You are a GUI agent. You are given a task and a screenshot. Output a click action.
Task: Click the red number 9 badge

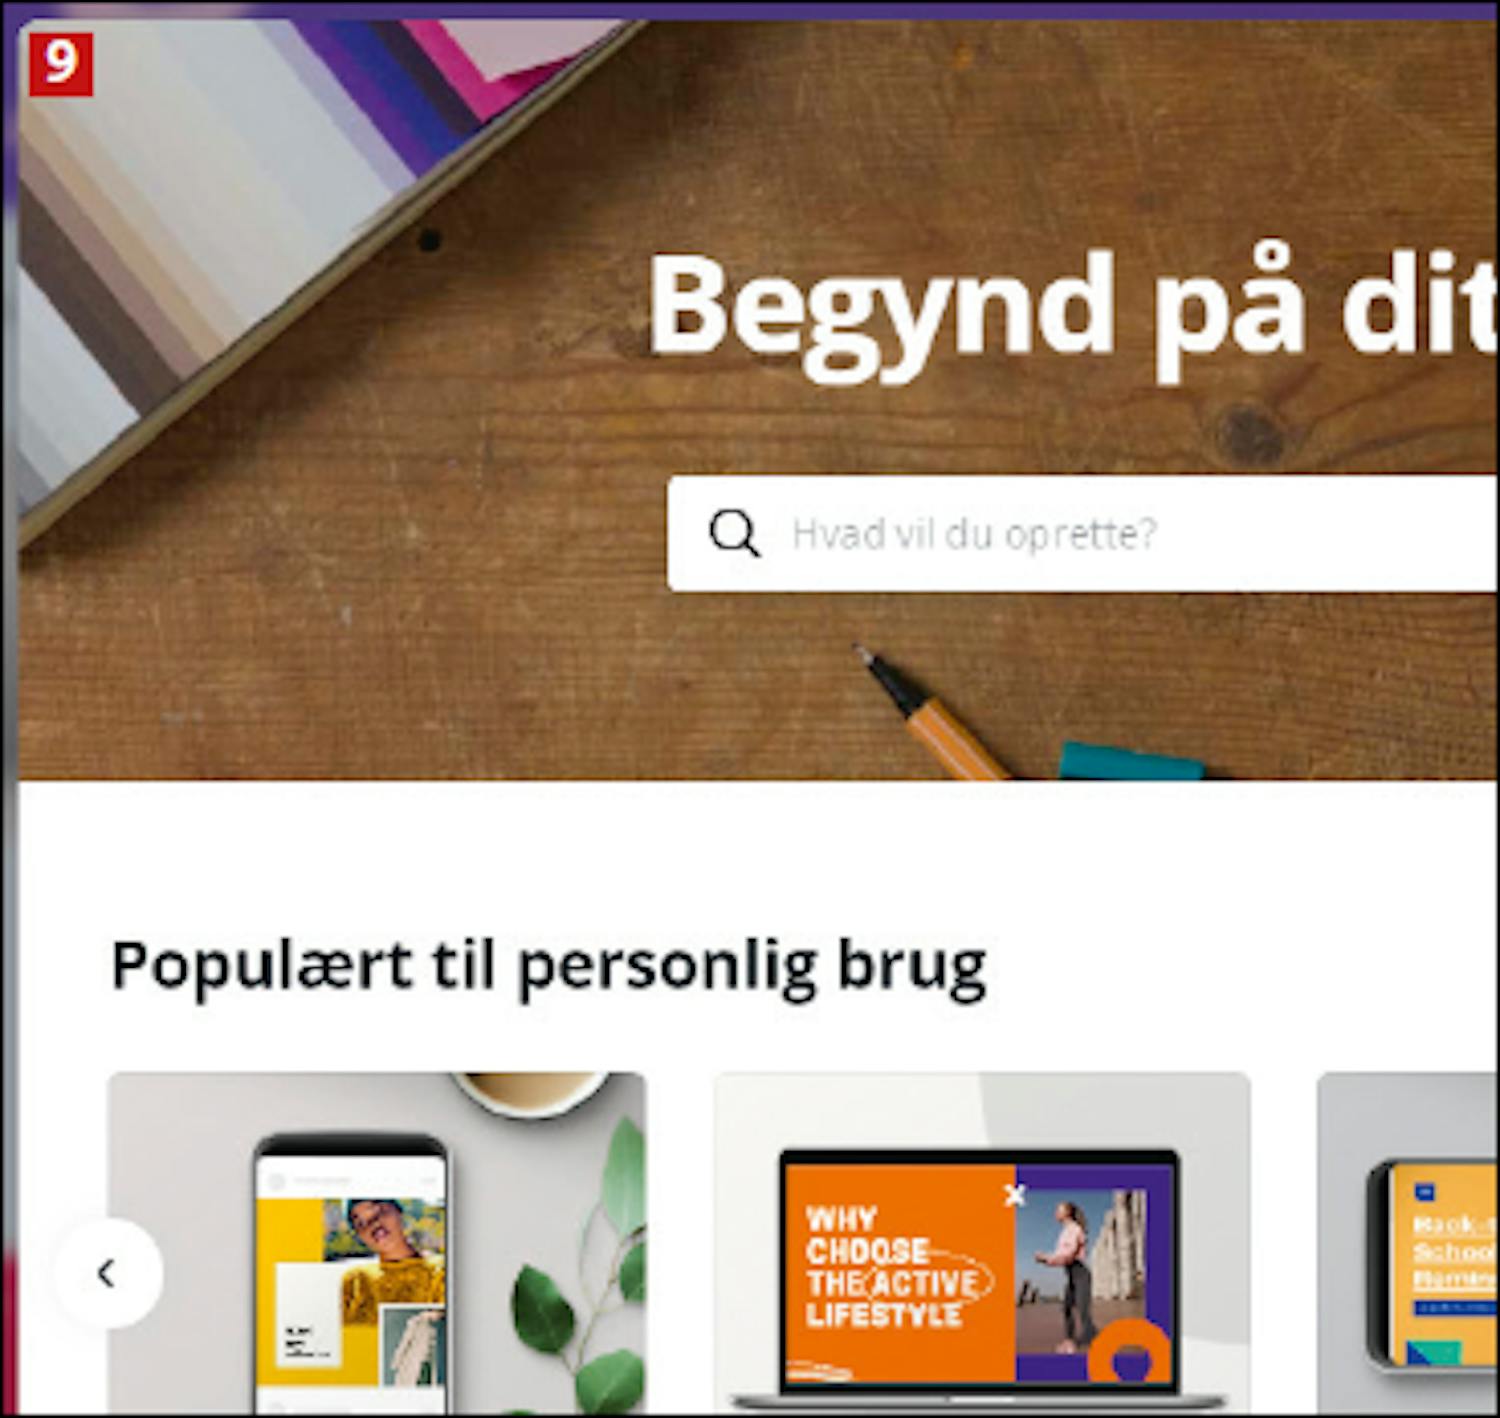pos(61,65)
